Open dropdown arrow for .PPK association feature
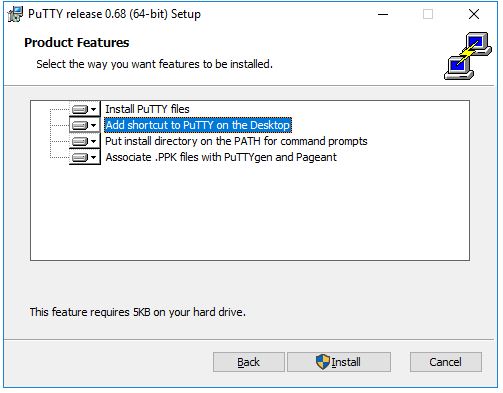Viewport: 503px width, 393px height. pyautogui.click(x=94, y=157)
